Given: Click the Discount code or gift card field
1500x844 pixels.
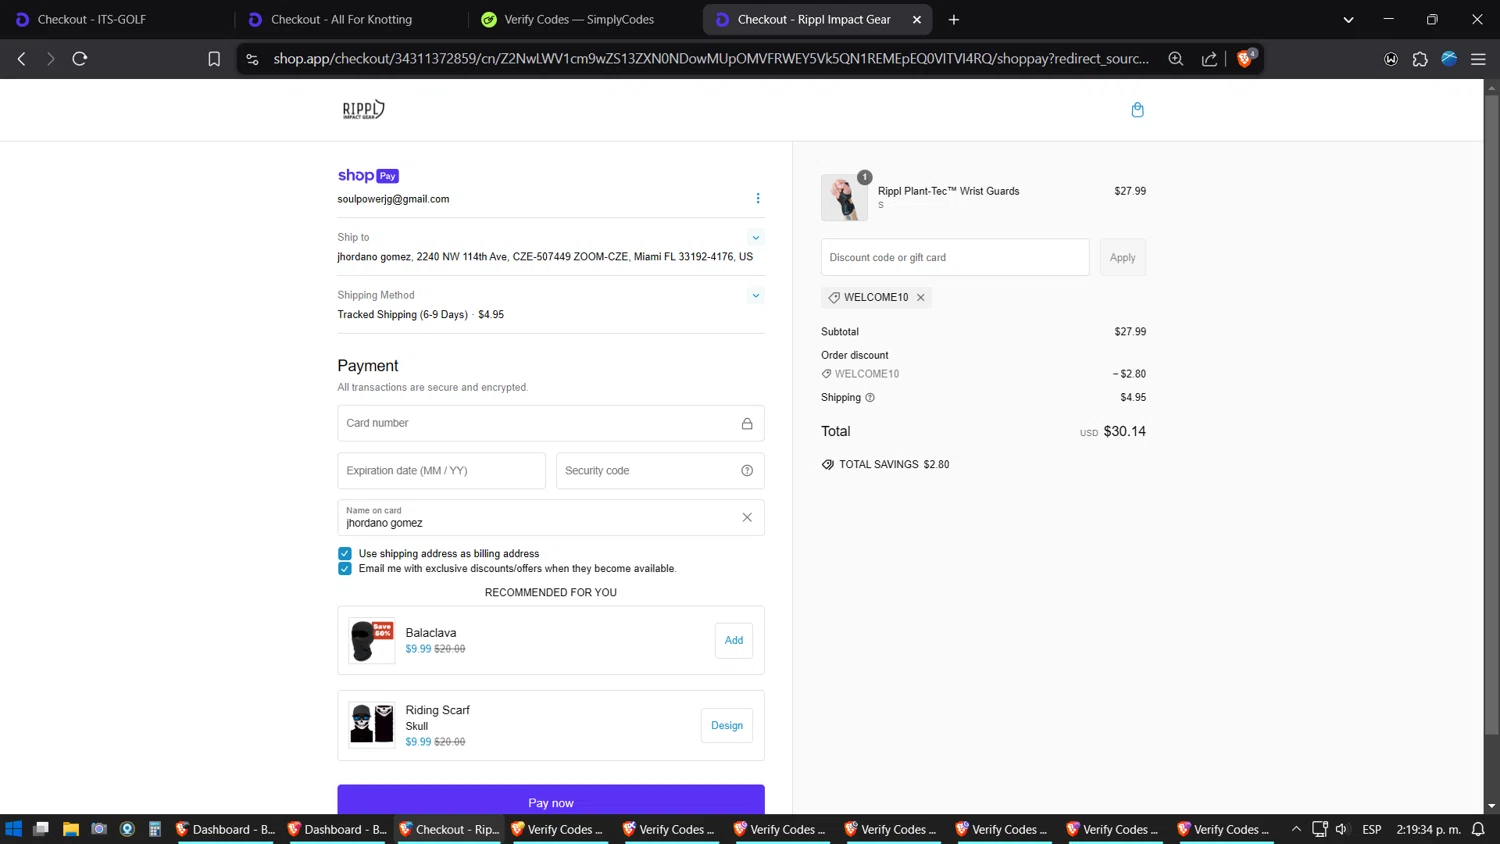Looking at the screenshot, I should pyautogui.click(x=955, y=258).
